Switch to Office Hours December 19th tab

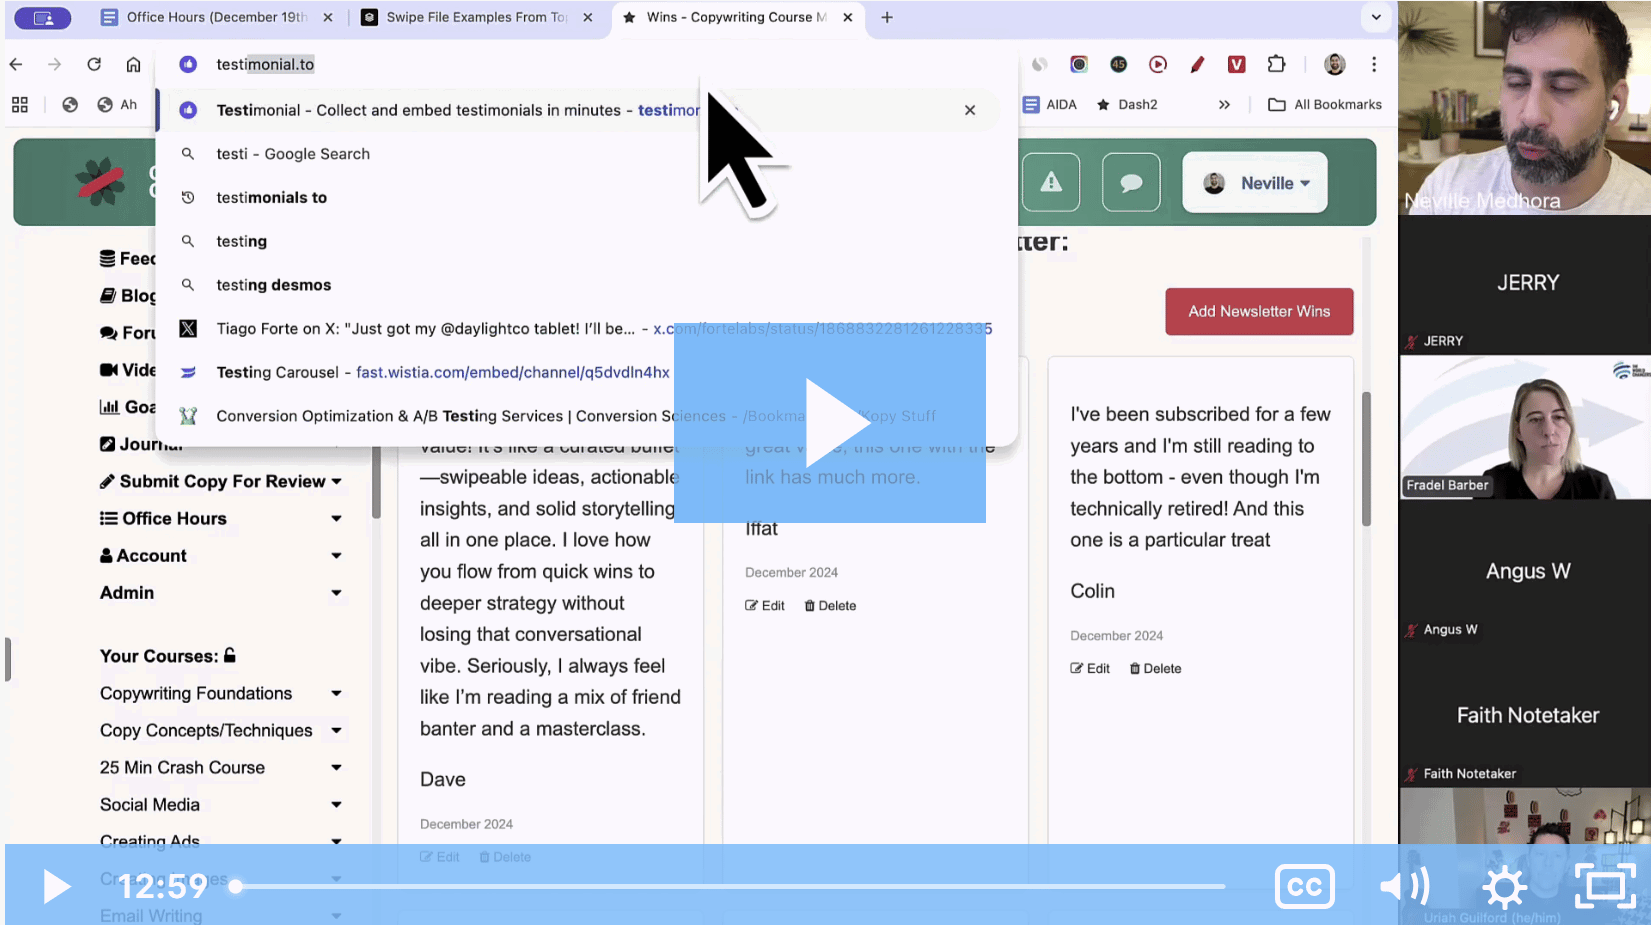point(215,17)
